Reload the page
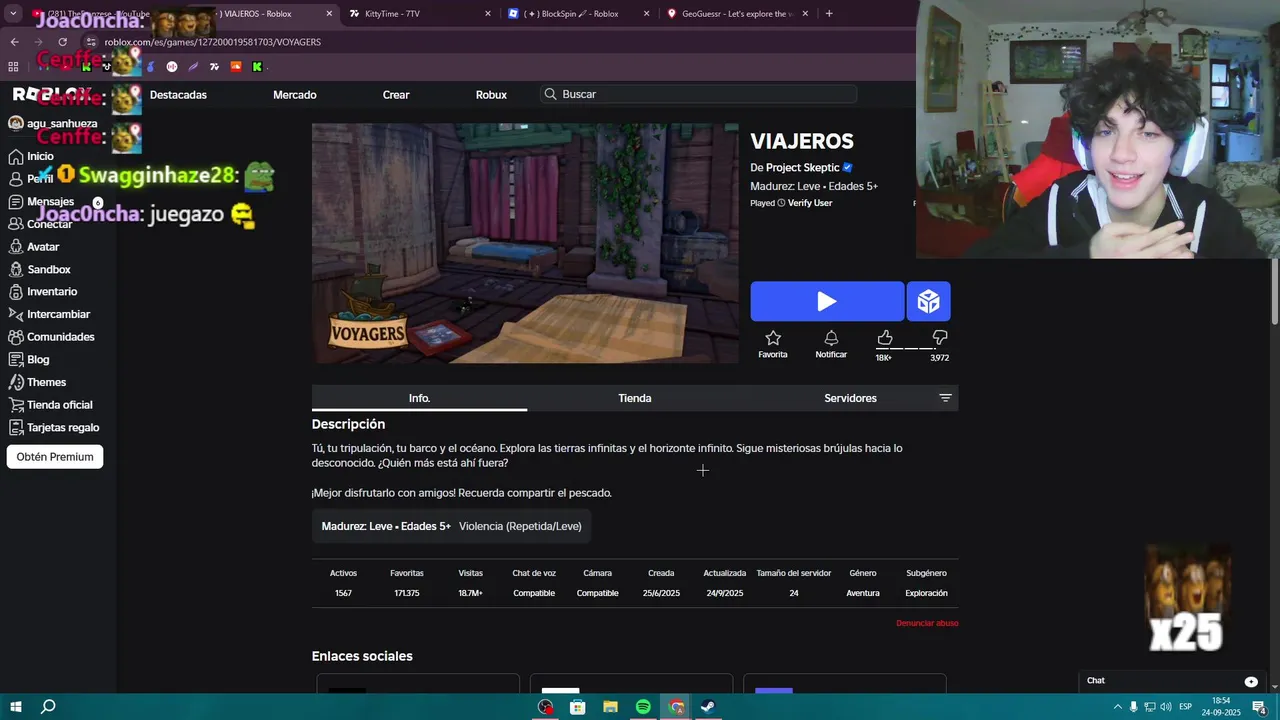 click(x=62, y=42)
